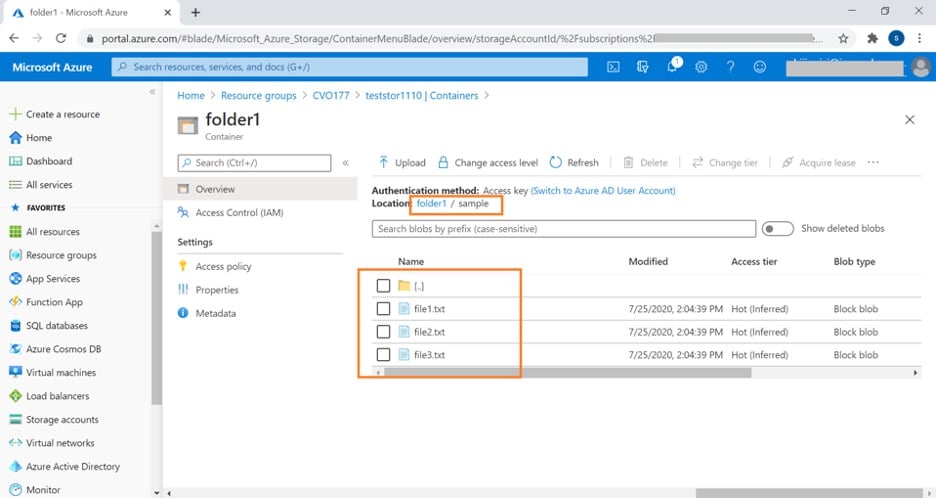Open Azure Active Directory in sidebar
The width and height of the screenshot is (936, 498).
pos(72,466)
